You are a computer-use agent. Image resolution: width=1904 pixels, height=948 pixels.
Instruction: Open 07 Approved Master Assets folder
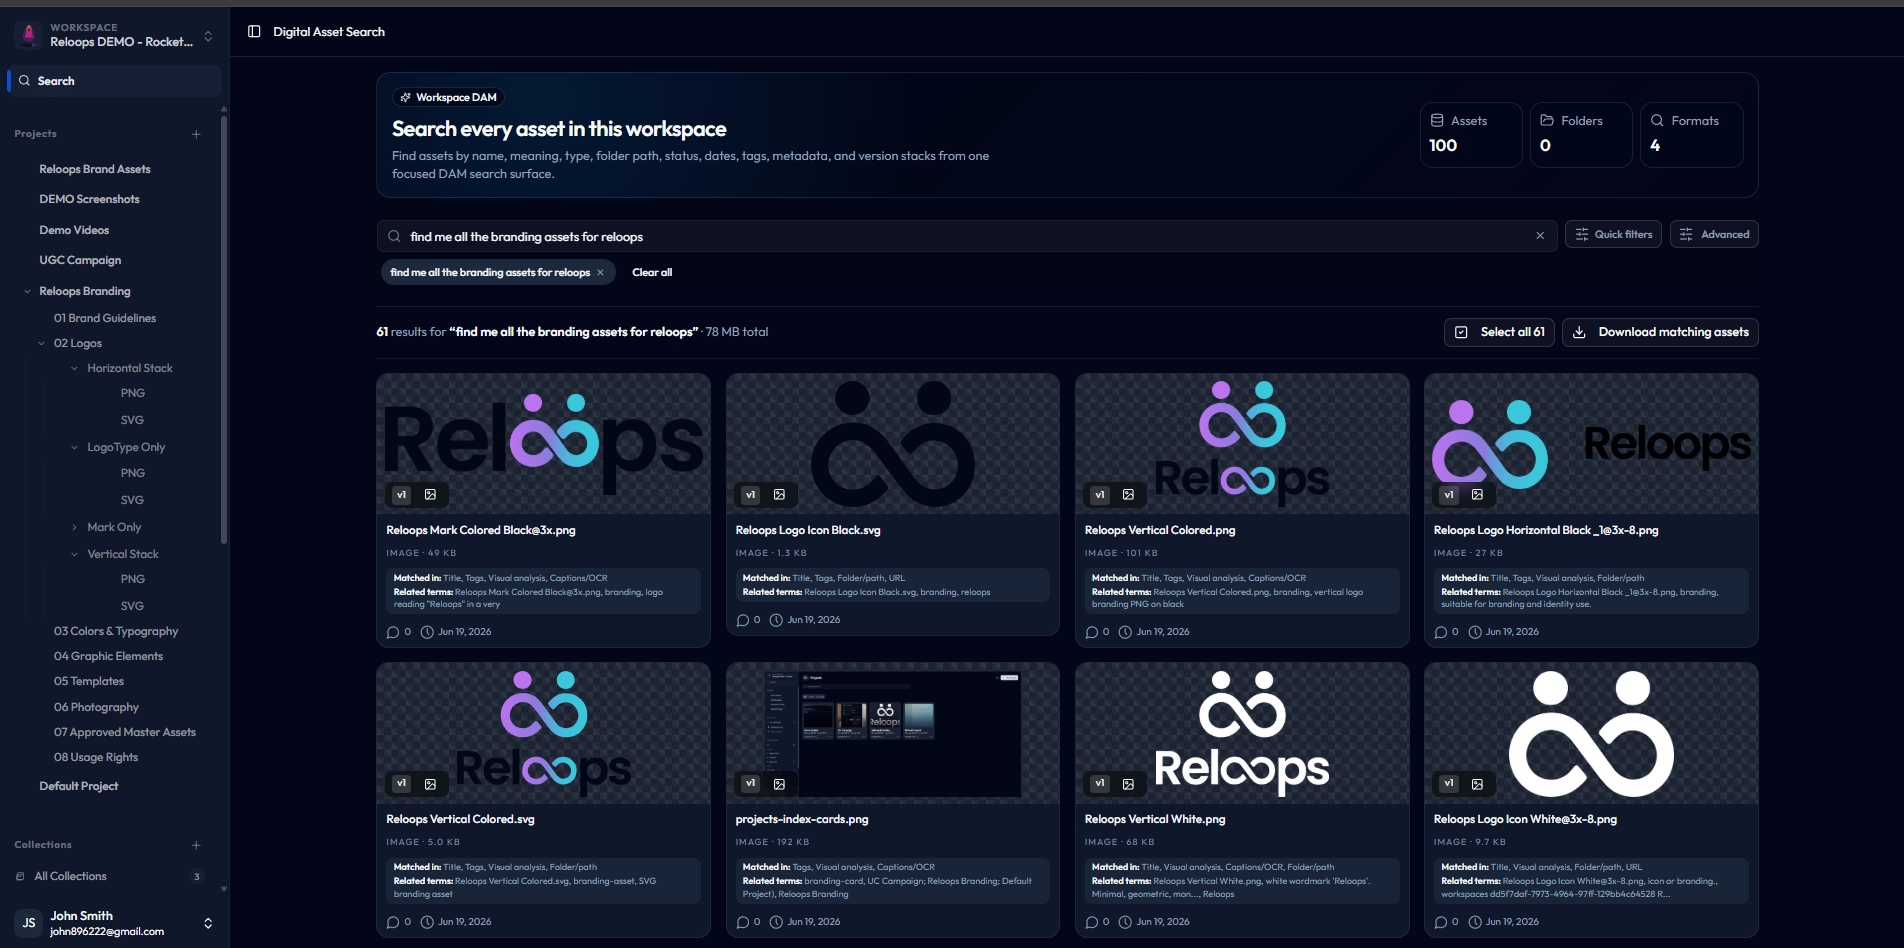click(x=125, y=732)
